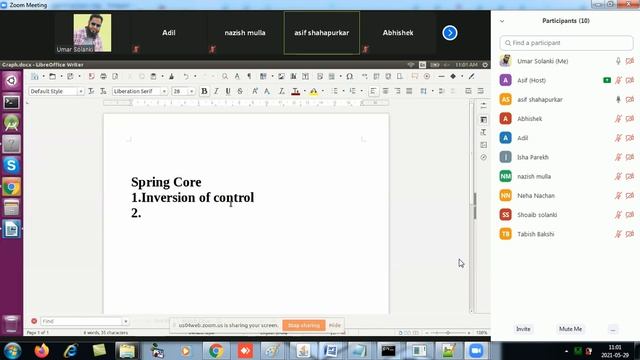Show next video participants arrow

coord(450,33)
